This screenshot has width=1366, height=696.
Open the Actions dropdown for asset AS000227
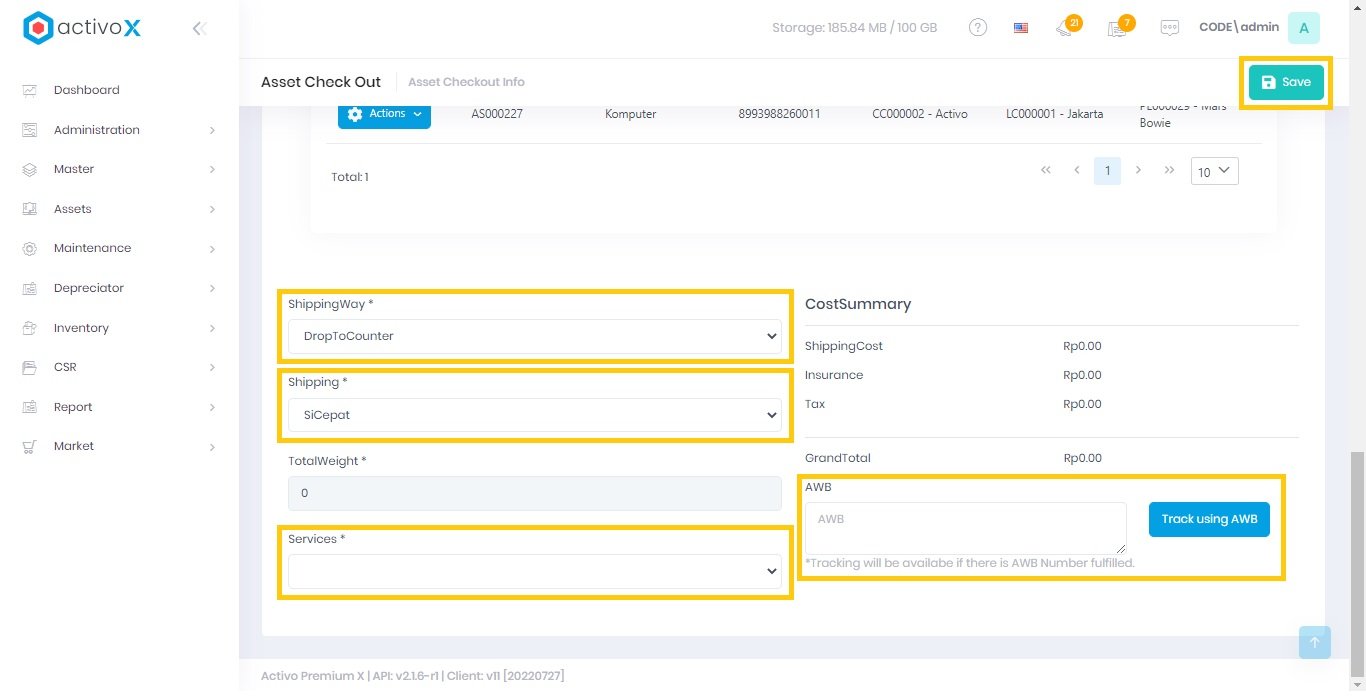tap(384, 114)
